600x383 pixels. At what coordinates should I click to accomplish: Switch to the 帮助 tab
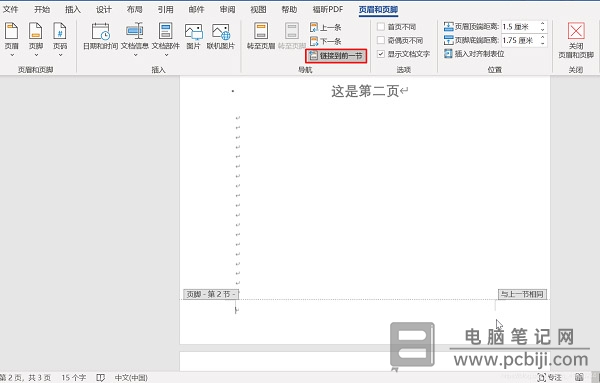coord(289,9)
